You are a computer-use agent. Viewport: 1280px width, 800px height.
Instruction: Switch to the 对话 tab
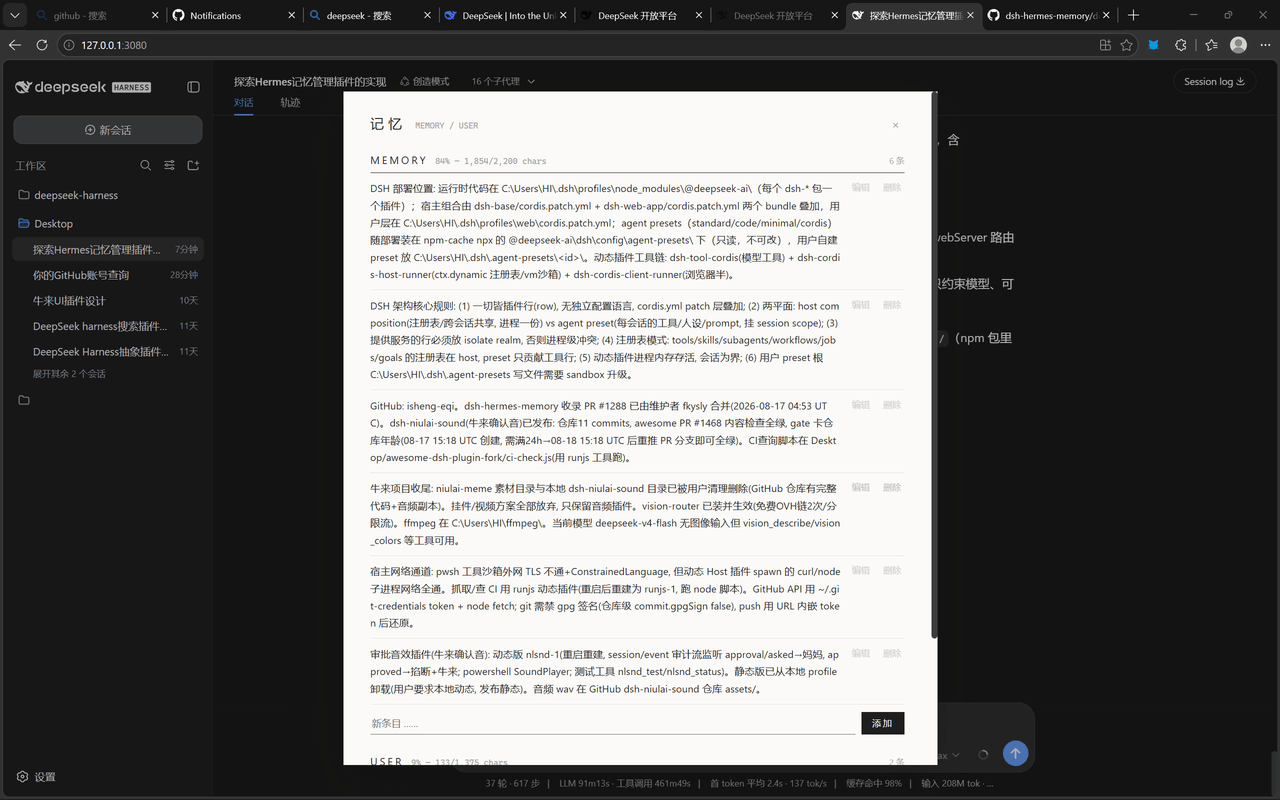coord(244,102)
